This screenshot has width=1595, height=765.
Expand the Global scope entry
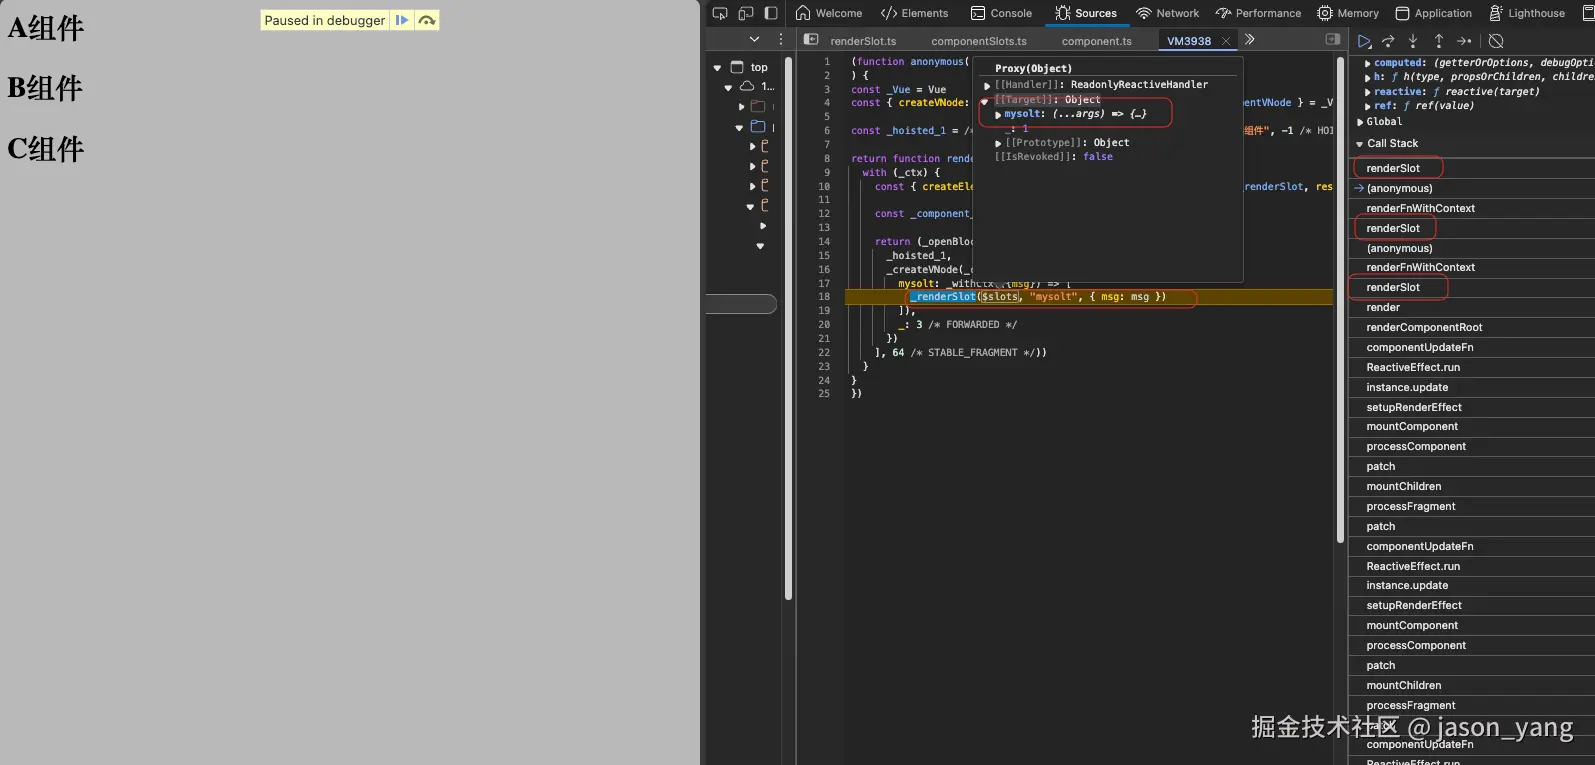click(x=1360, y=122)
